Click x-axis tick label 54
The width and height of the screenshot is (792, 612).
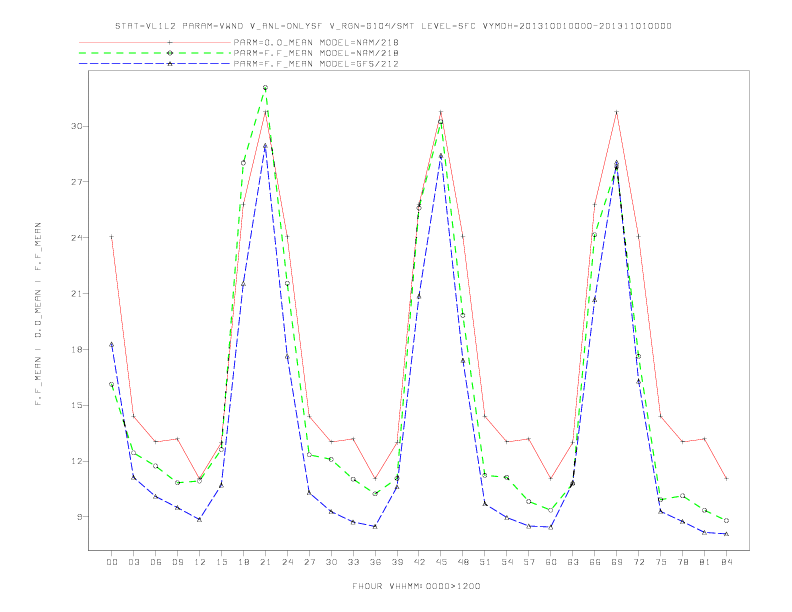pyautogui.click(x=507, y=562)
